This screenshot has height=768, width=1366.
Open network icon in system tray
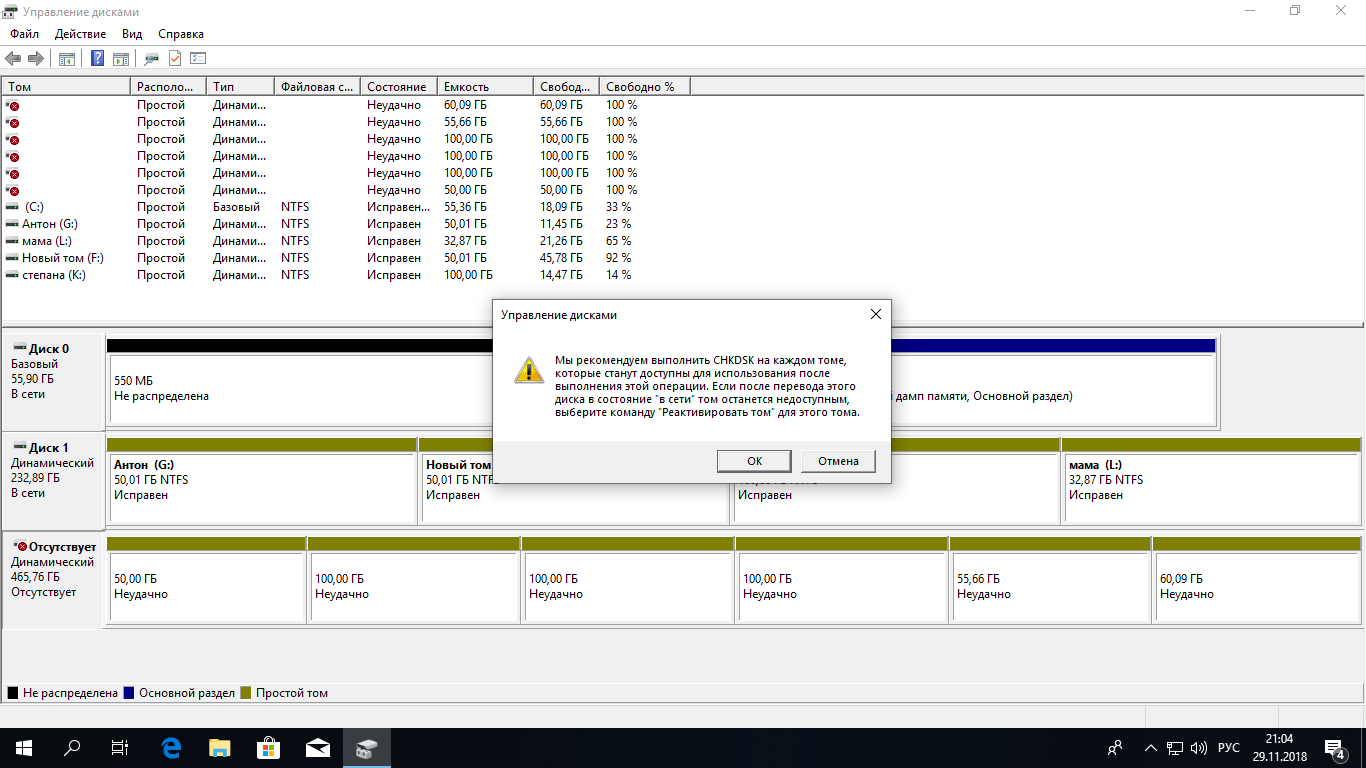point(1175,748)
